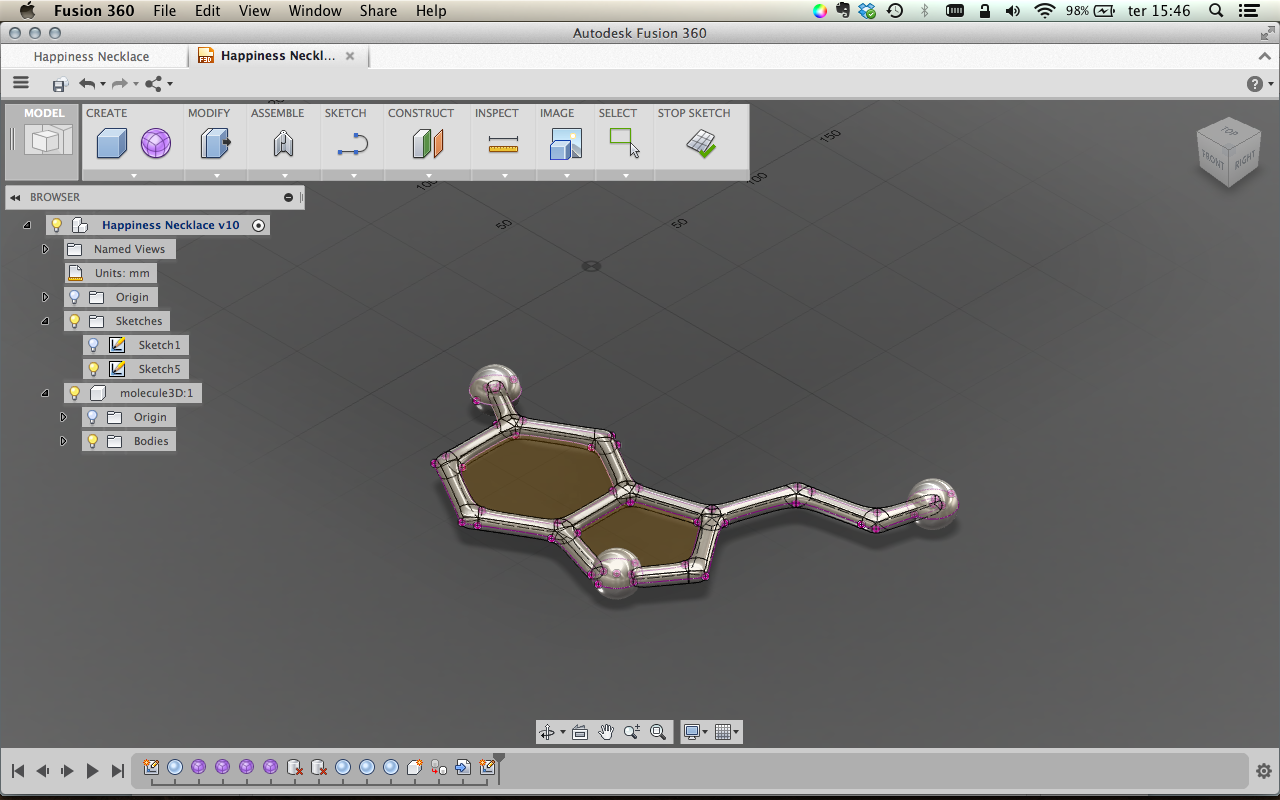Screen dimensions: 1280x800
Task: Toggle top-level Origin folder lightbulb
Action: click(74, 297)
